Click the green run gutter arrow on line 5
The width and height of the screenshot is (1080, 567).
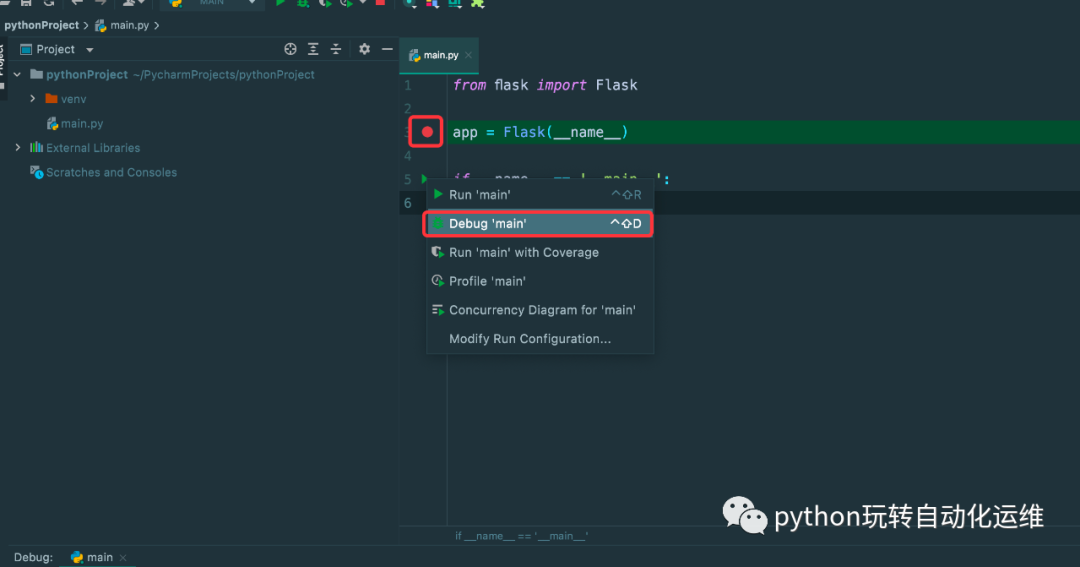[424, 180]
